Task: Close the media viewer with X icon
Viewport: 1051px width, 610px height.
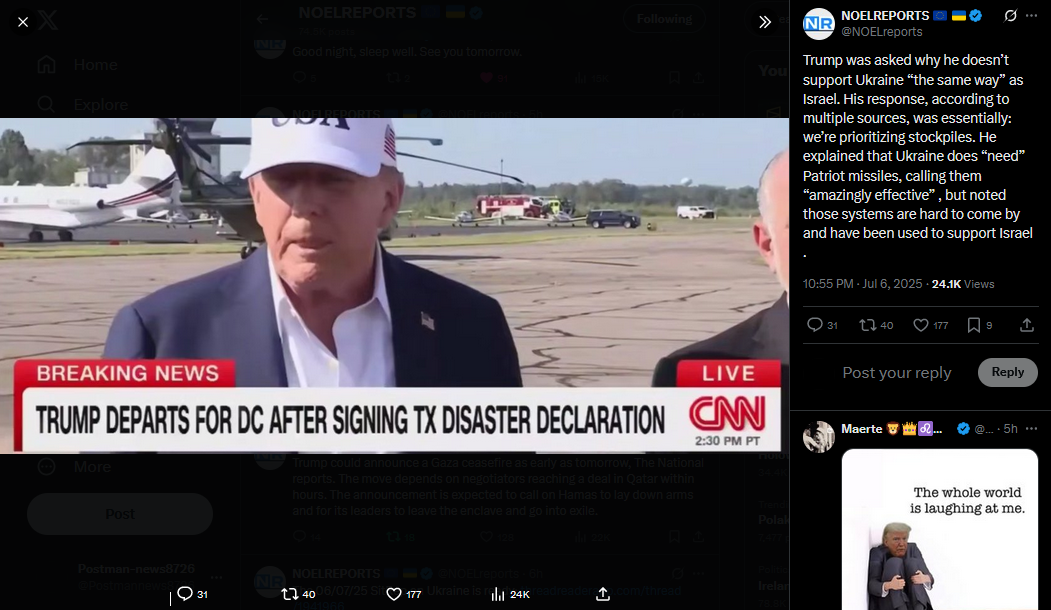Action: click(x=23, y=22)
